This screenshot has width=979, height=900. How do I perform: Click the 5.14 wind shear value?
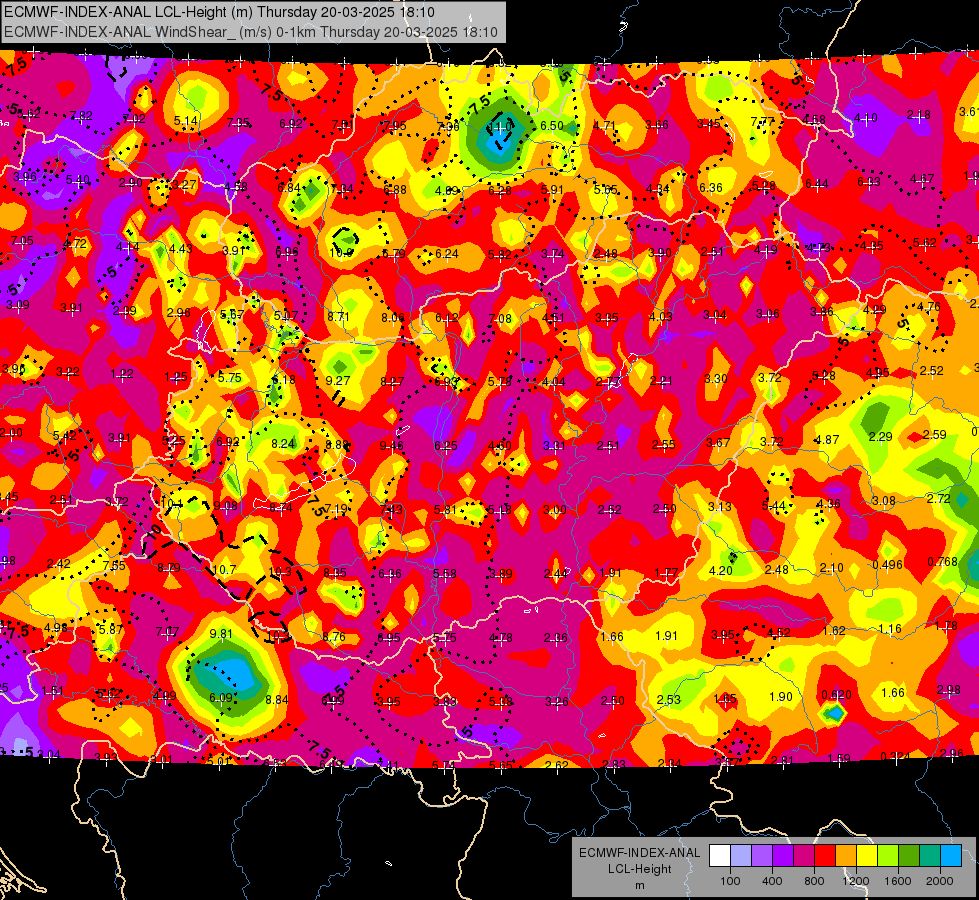(185, 121)
